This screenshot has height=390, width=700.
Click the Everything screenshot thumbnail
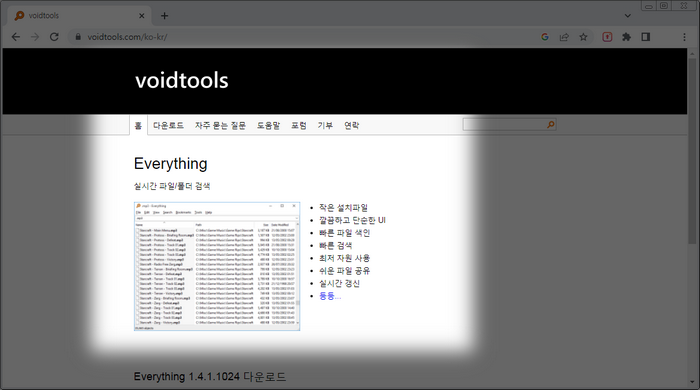point(217,266)
